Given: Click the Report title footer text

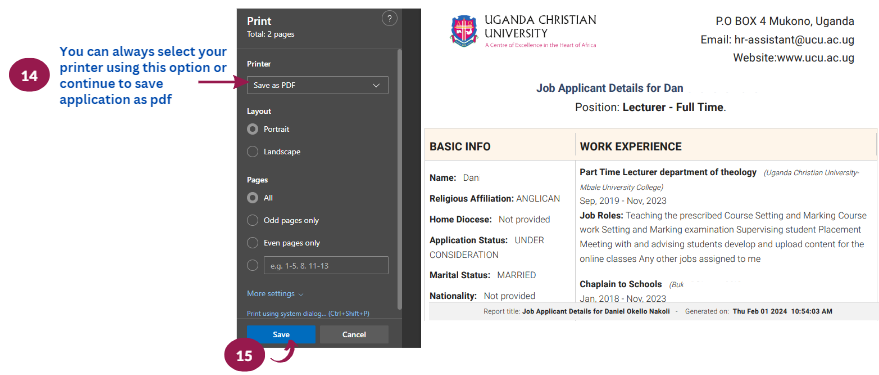Looking at the screenshot, I should tap(576, 311).
